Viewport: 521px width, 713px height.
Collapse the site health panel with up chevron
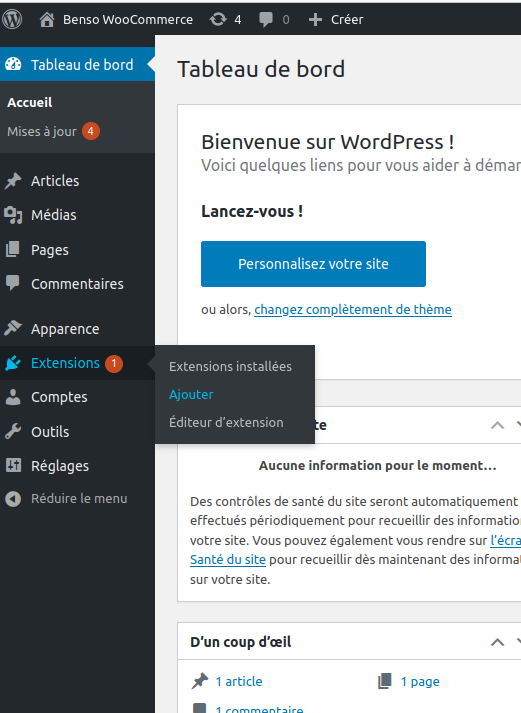pyautogui.click(x=497, y=425)
